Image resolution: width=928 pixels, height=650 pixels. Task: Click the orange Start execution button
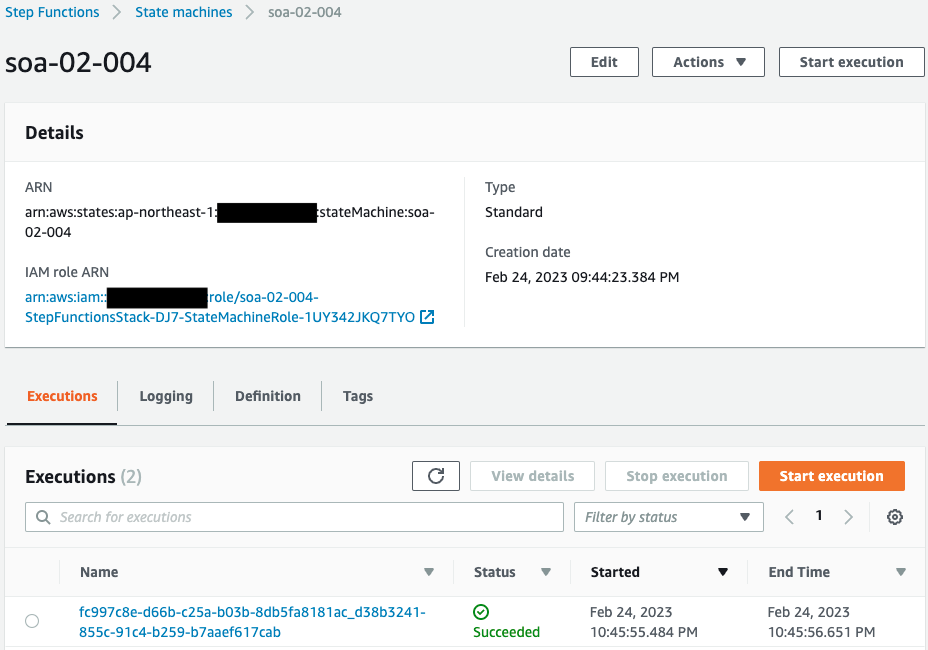[x=832, y=476]
